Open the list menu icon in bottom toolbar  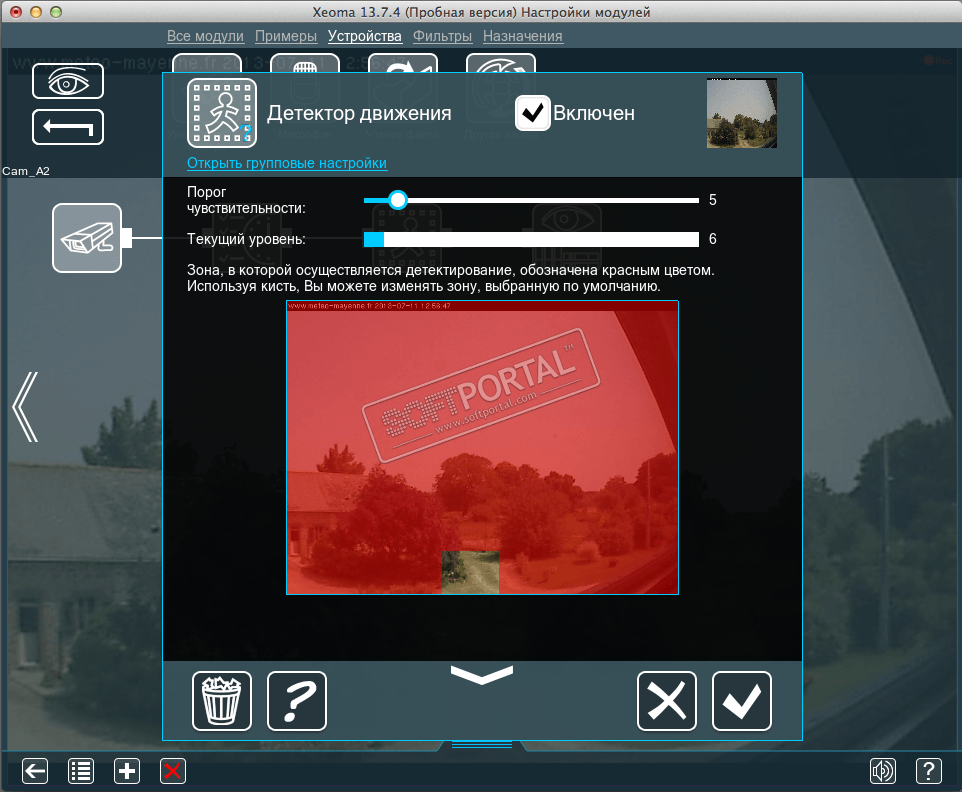pyautogui.click(x=81, y=771)
